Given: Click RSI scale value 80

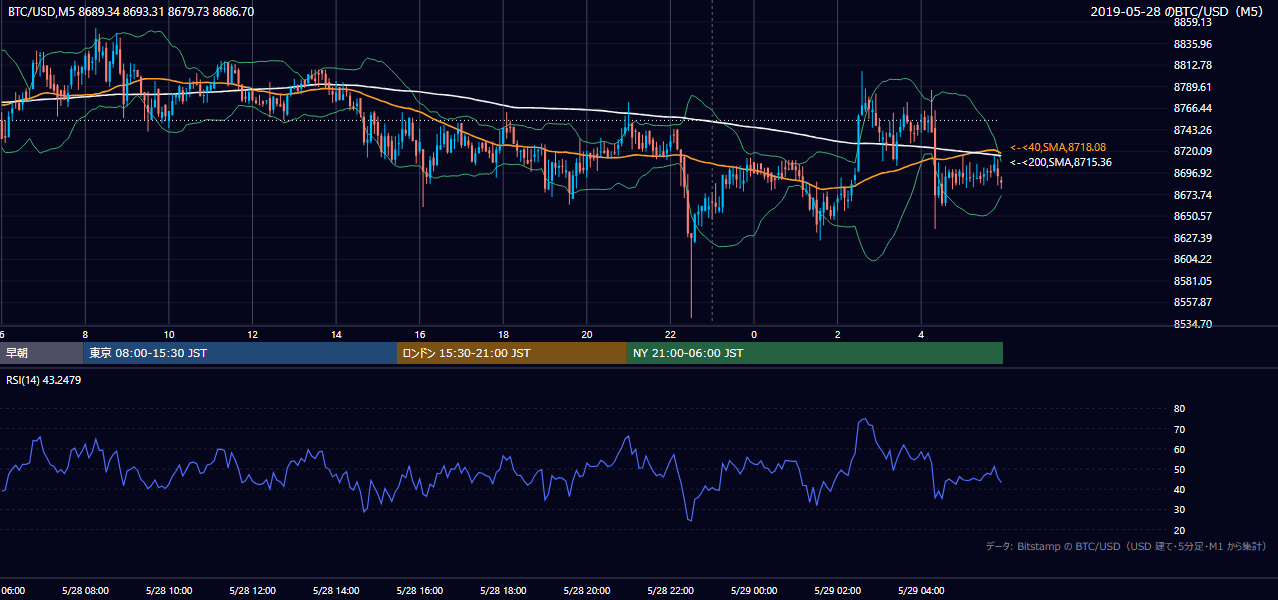Looking at the screenshot, I should pos(1179,409).
